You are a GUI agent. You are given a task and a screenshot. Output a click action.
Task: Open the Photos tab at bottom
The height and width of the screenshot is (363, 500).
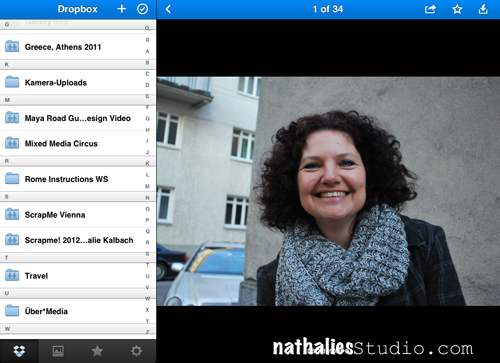[x=58, y=351]
